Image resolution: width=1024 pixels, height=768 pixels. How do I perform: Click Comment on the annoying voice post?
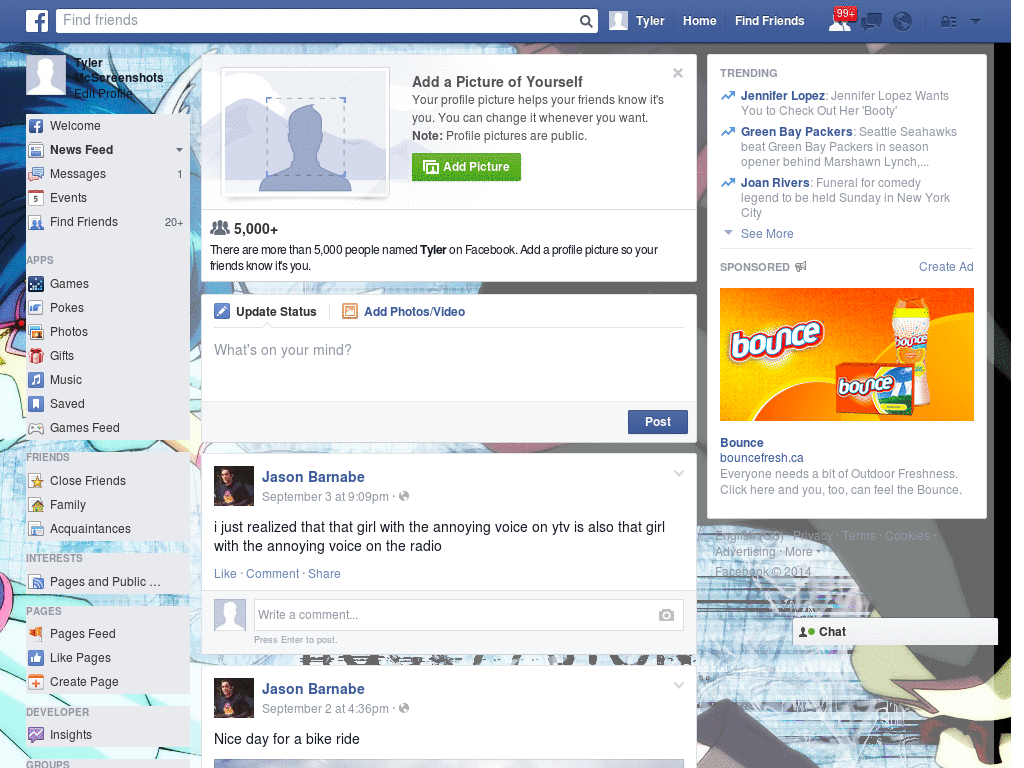tap(272, 574)
